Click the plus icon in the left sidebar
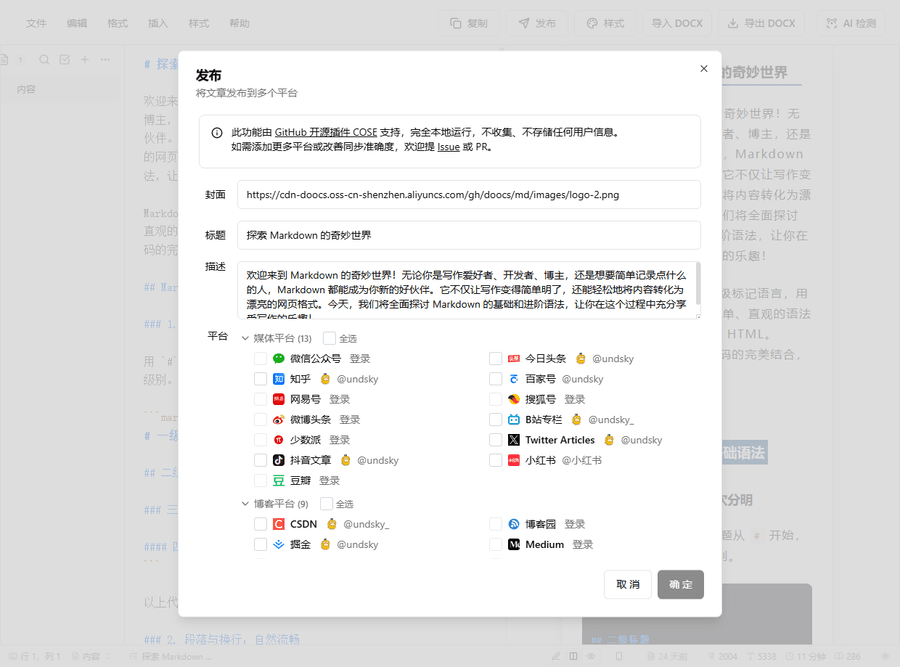This screenshot has height=667, width=900. [x=85, y=59]
